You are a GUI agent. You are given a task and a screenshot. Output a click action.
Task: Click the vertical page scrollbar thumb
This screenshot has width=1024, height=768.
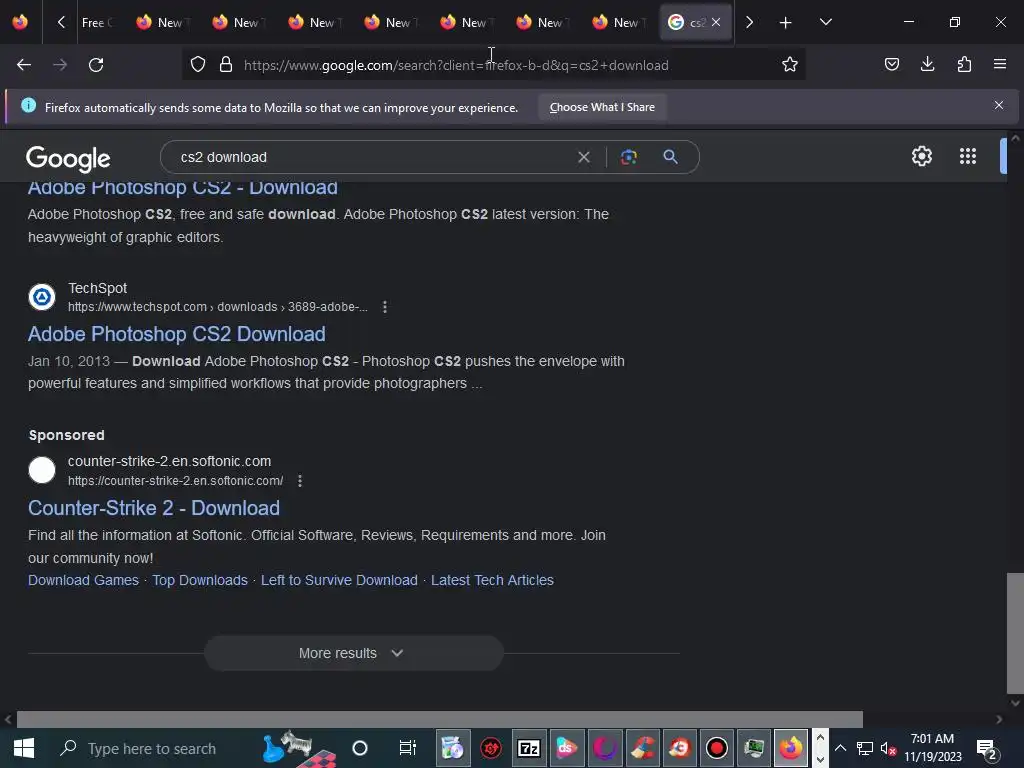click(1015, 632)
